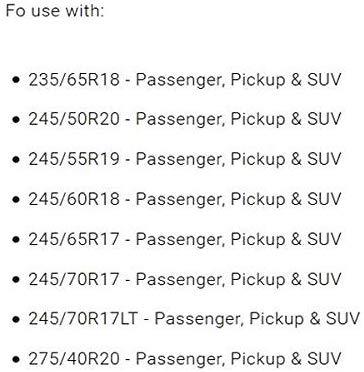Click the bullet before 245/70R17LT
The height and width of the screenshot is (372, 364).
click(15, 319)
